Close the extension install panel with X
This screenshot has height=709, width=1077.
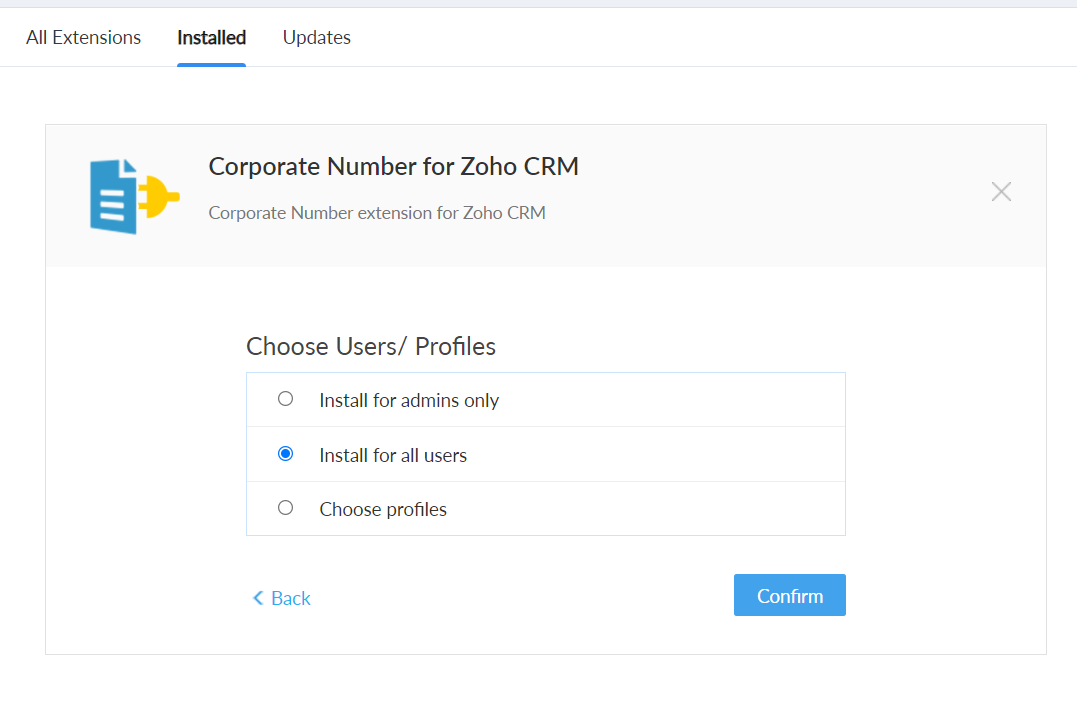[x=1001, y=192]
